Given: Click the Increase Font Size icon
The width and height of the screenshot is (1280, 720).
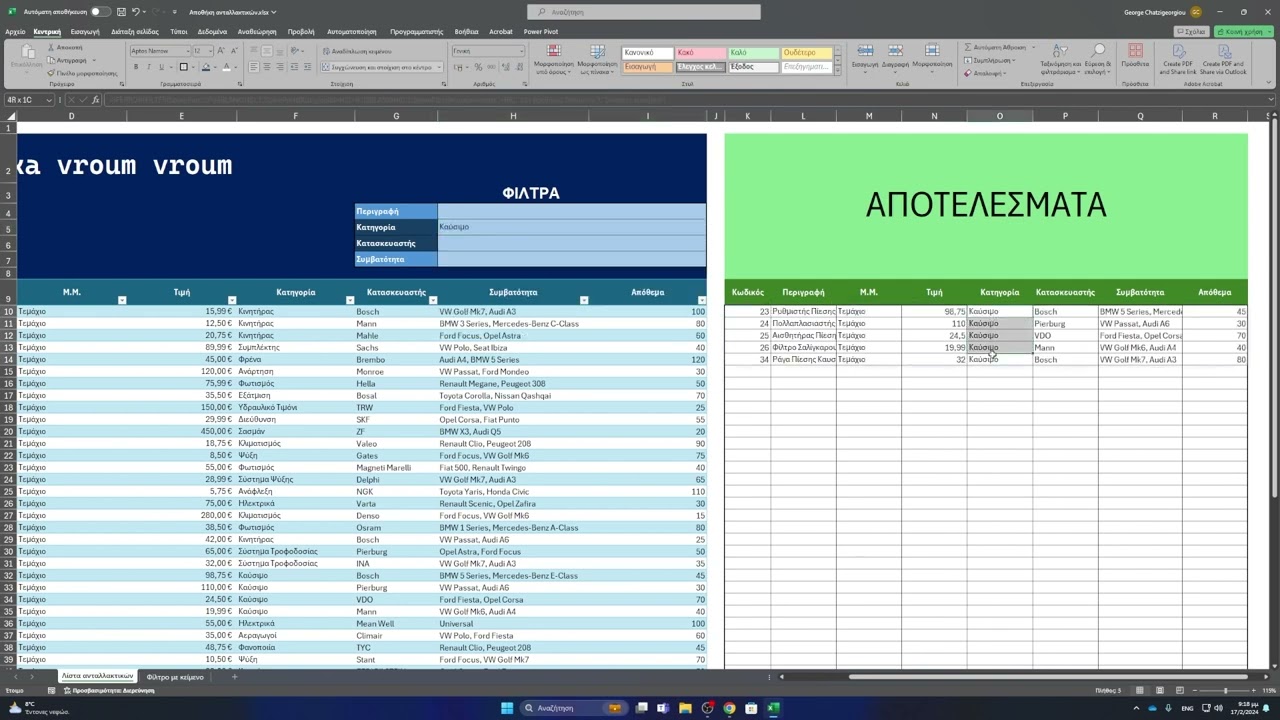Looking at the screenshot, I should coord(220,51).
